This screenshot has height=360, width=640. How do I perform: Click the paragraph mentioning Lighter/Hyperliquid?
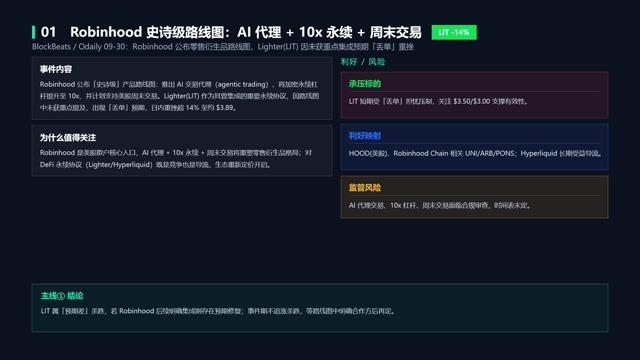176,158
